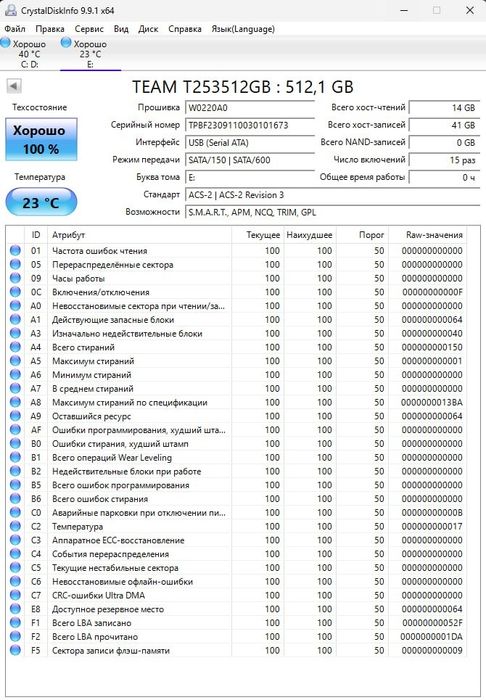Click the transfer mode field SATA/150 | SATA/600

click(250, 160)
